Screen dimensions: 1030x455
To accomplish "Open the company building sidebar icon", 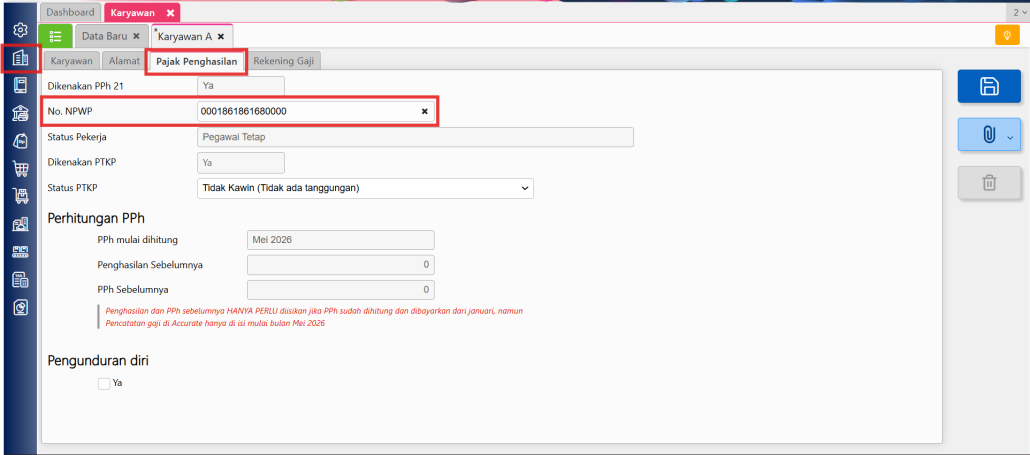I will 20,58.
